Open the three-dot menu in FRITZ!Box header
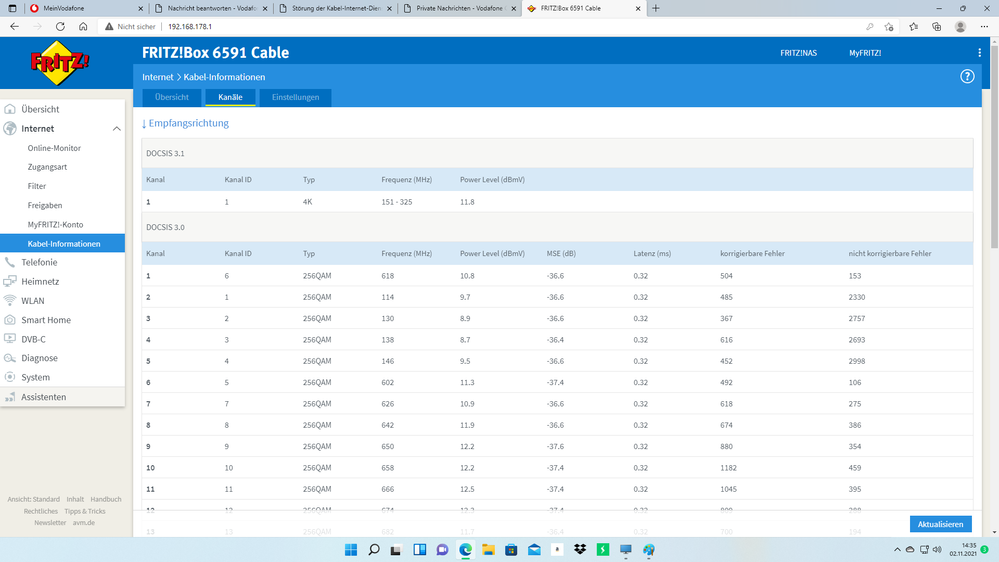Image resolution: width=999 pixels, height=562 pixels. (979, 53)
